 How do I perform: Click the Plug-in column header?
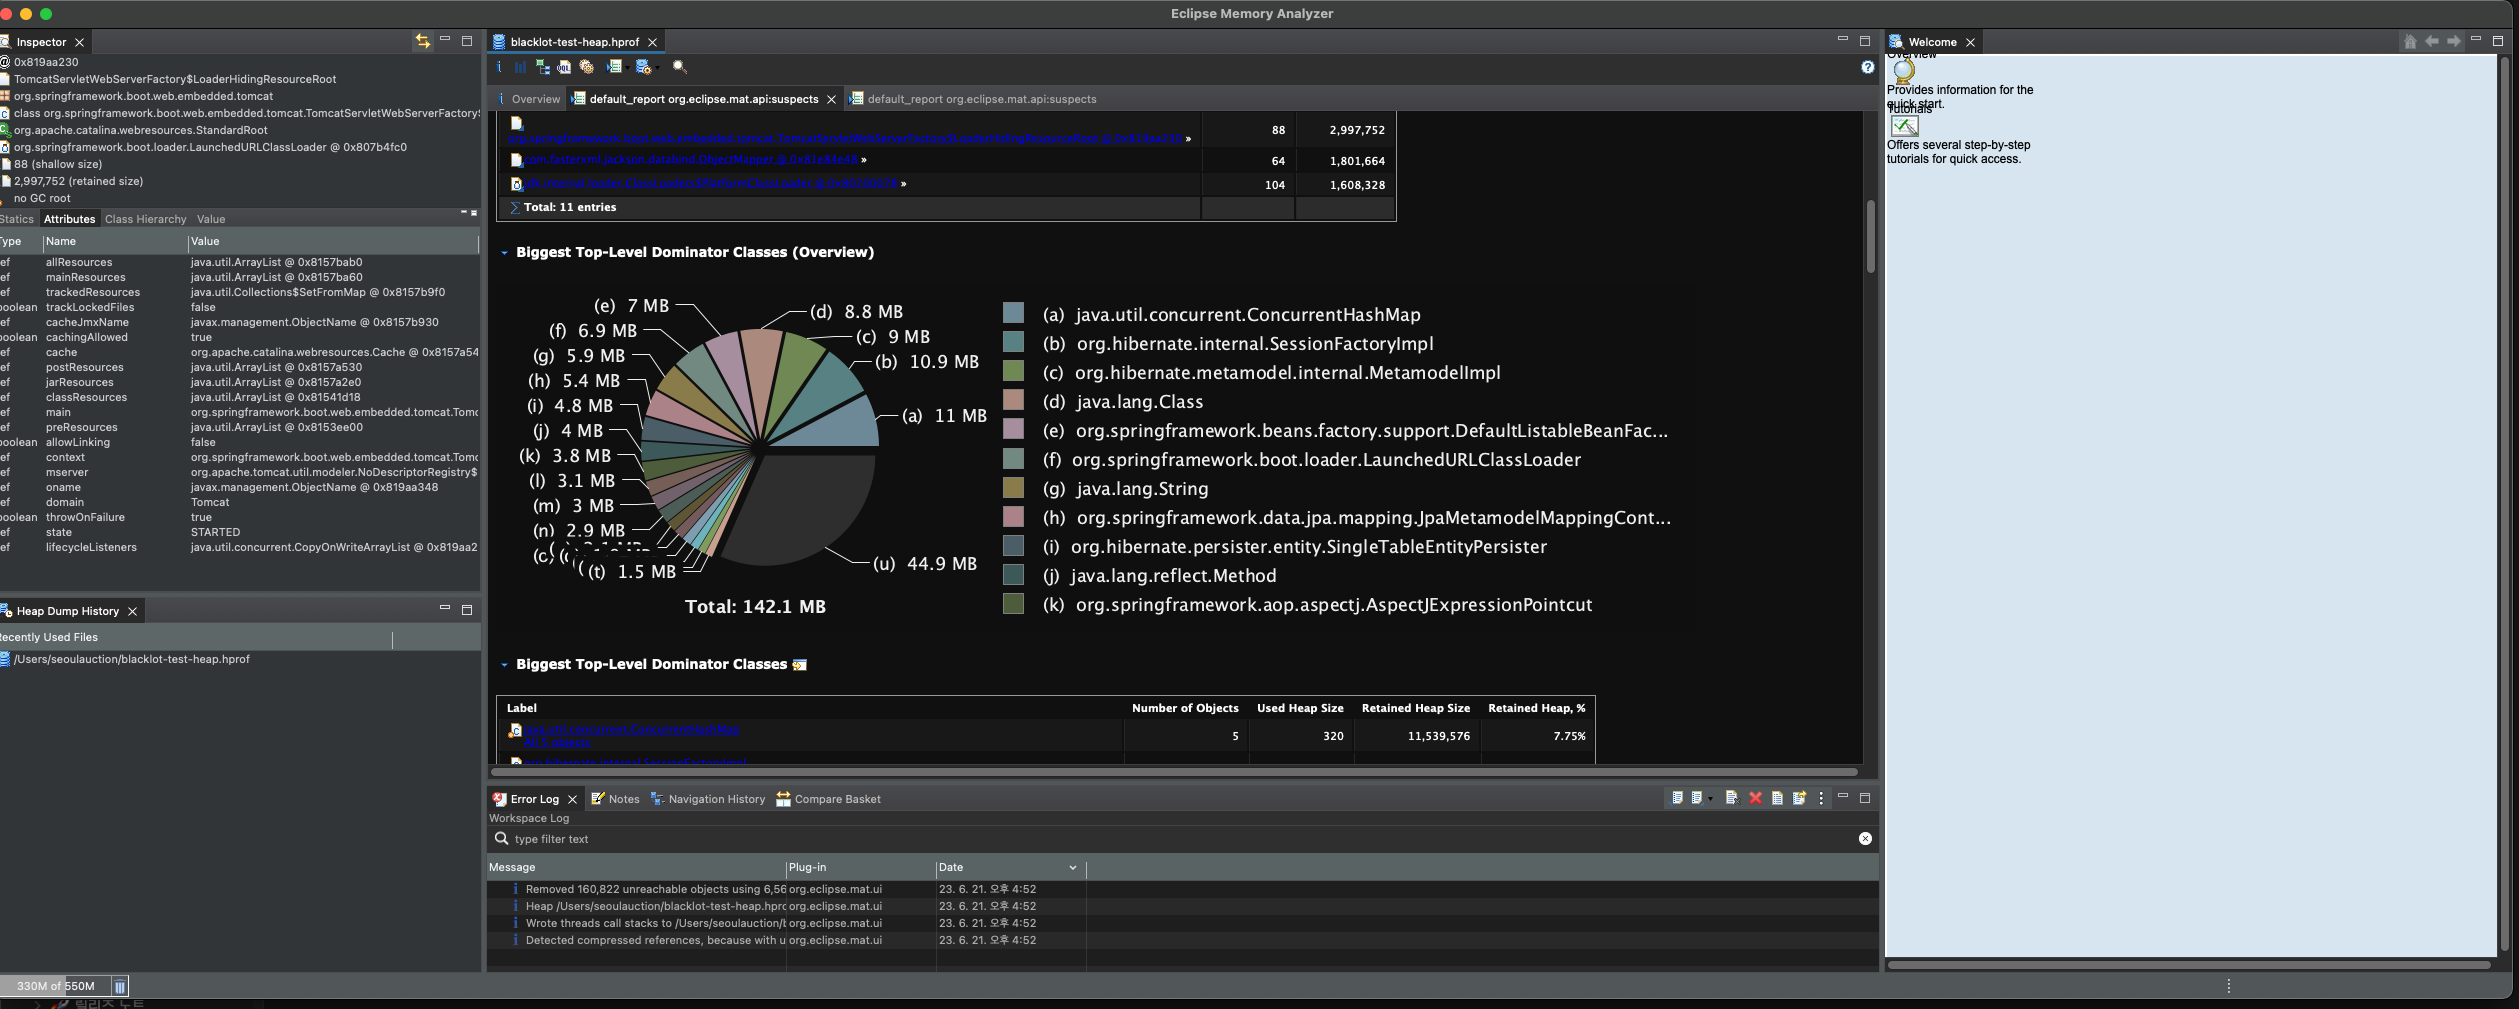point(861,868)
